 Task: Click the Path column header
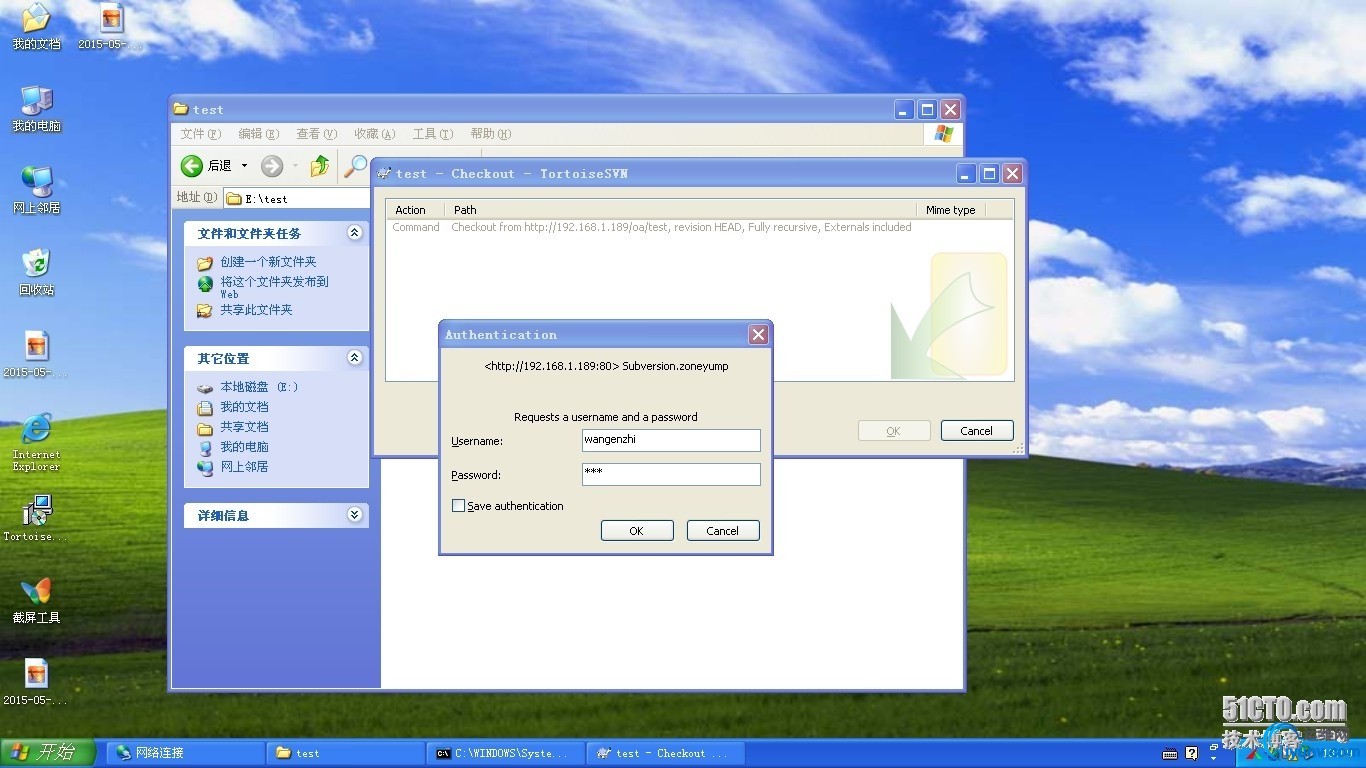click(680, 210)
